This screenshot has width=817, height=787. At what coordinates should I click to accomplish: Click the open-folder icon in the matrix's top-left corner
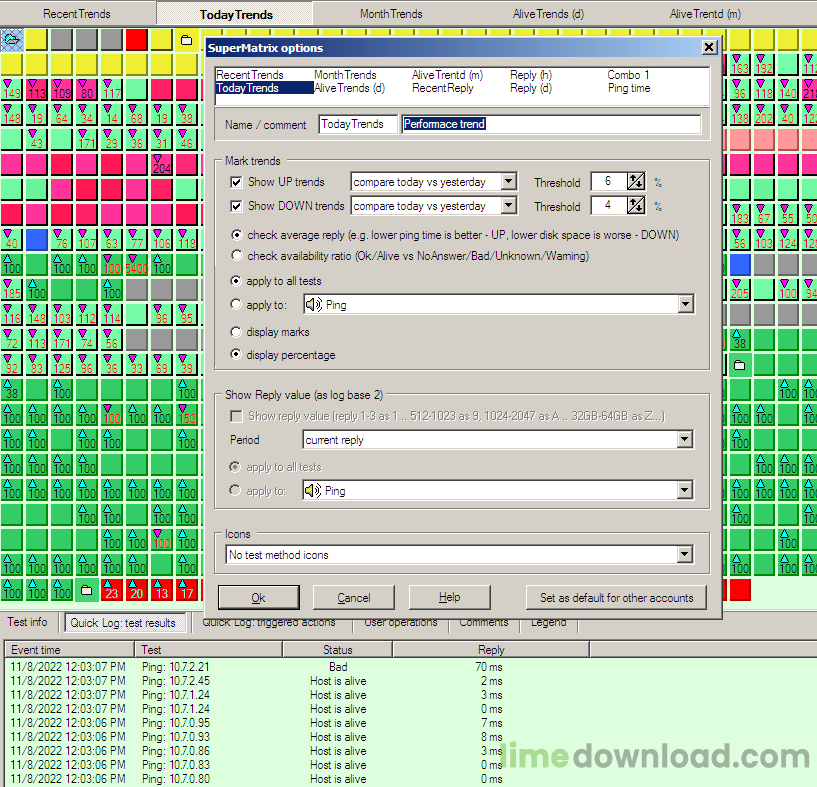click(x=12, y=40)
